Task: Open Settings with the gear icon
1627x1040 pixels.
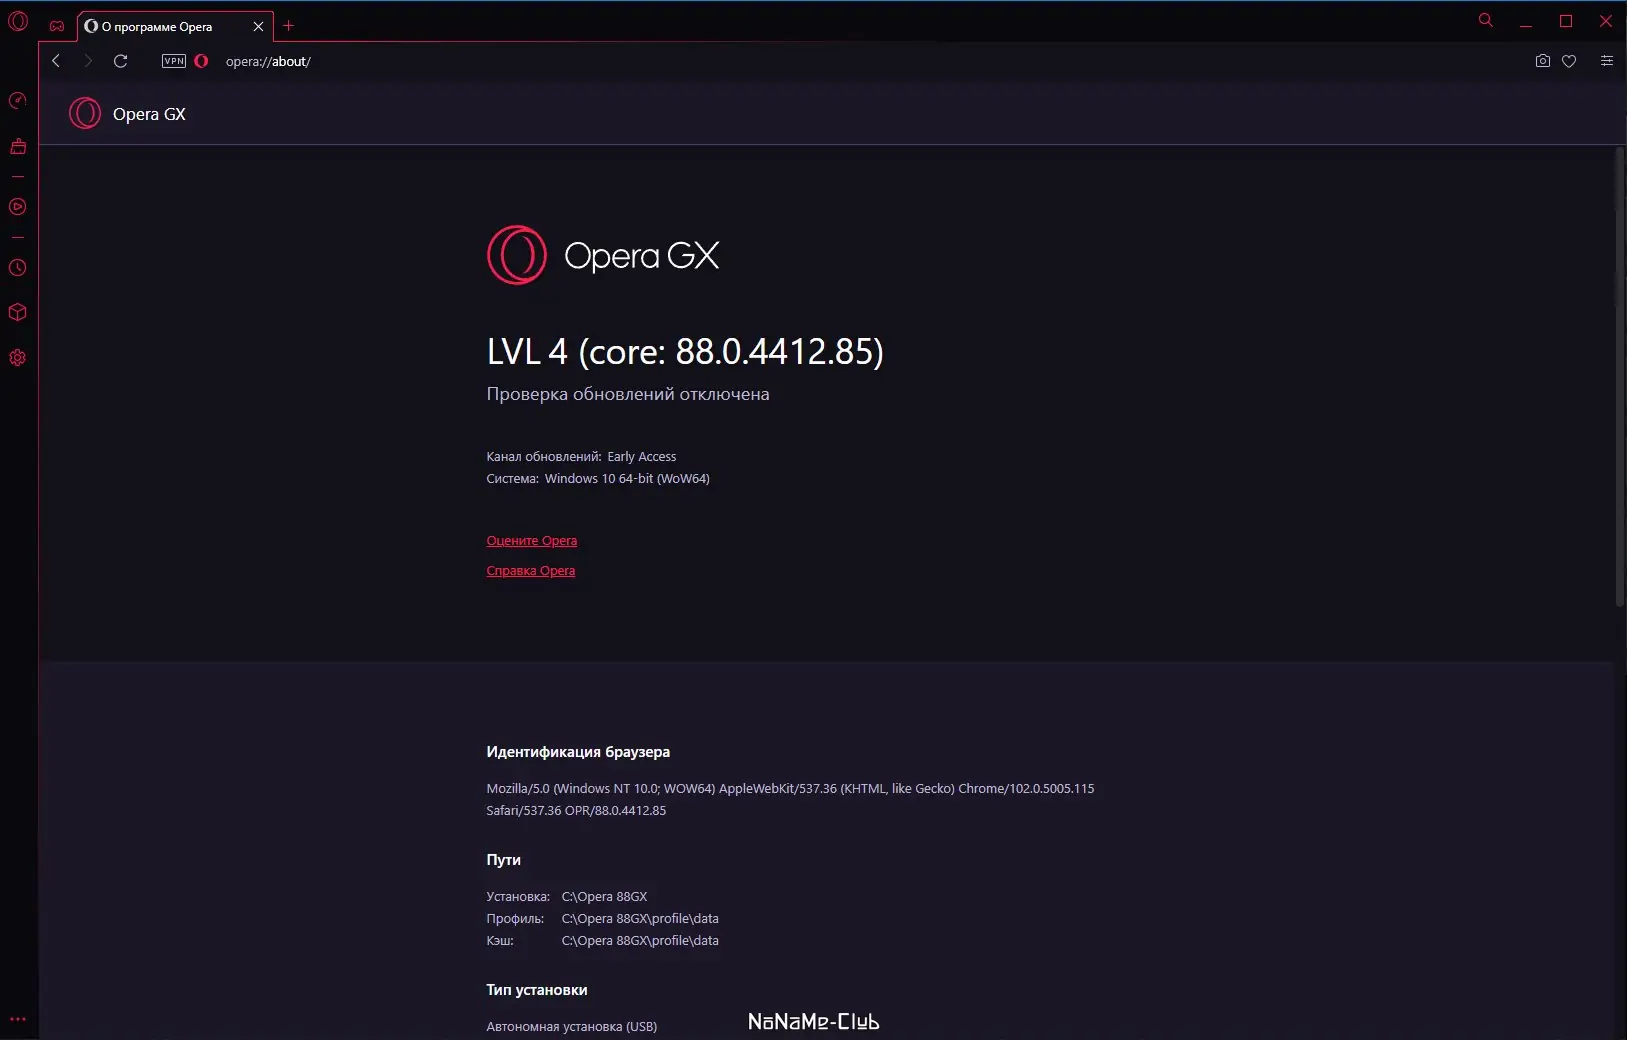Action: (17, 357)
